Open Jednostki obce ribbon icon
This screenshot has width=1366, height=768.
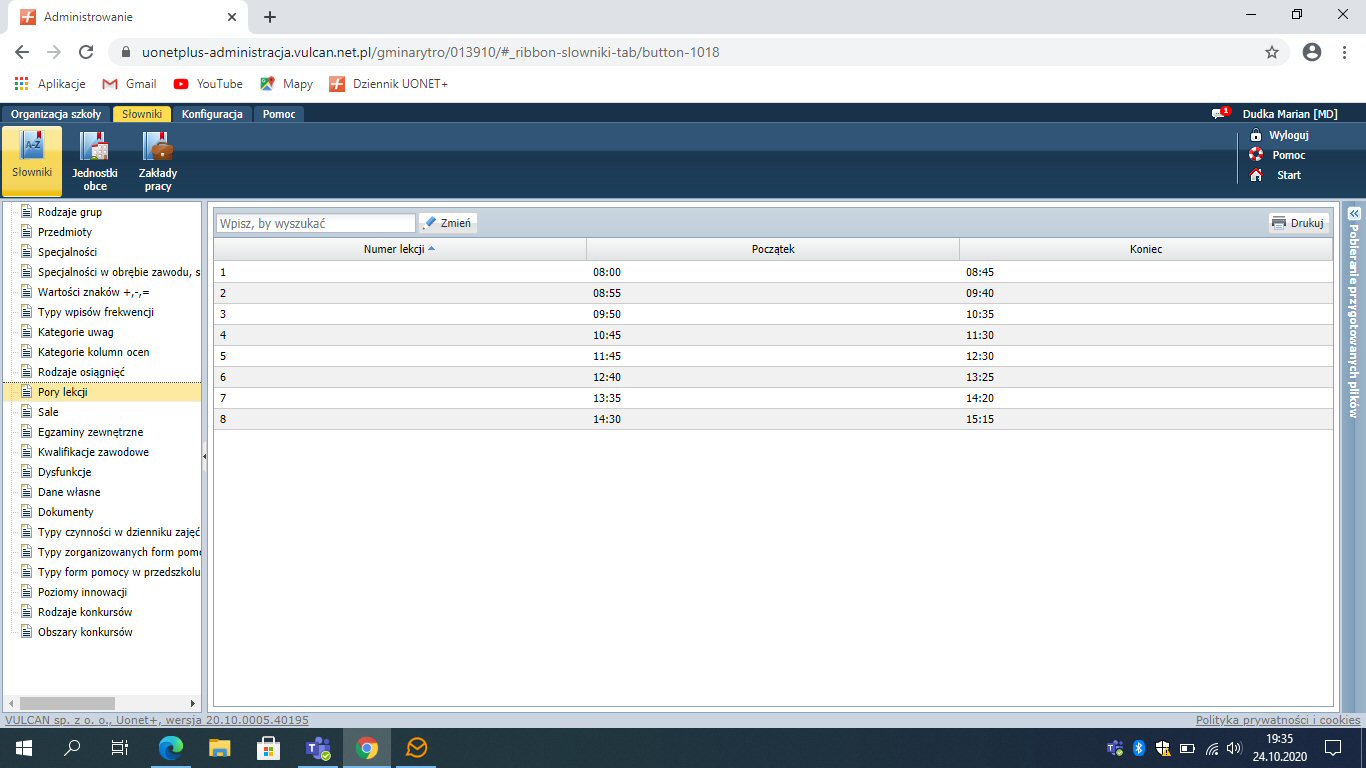tap(95, 148)
